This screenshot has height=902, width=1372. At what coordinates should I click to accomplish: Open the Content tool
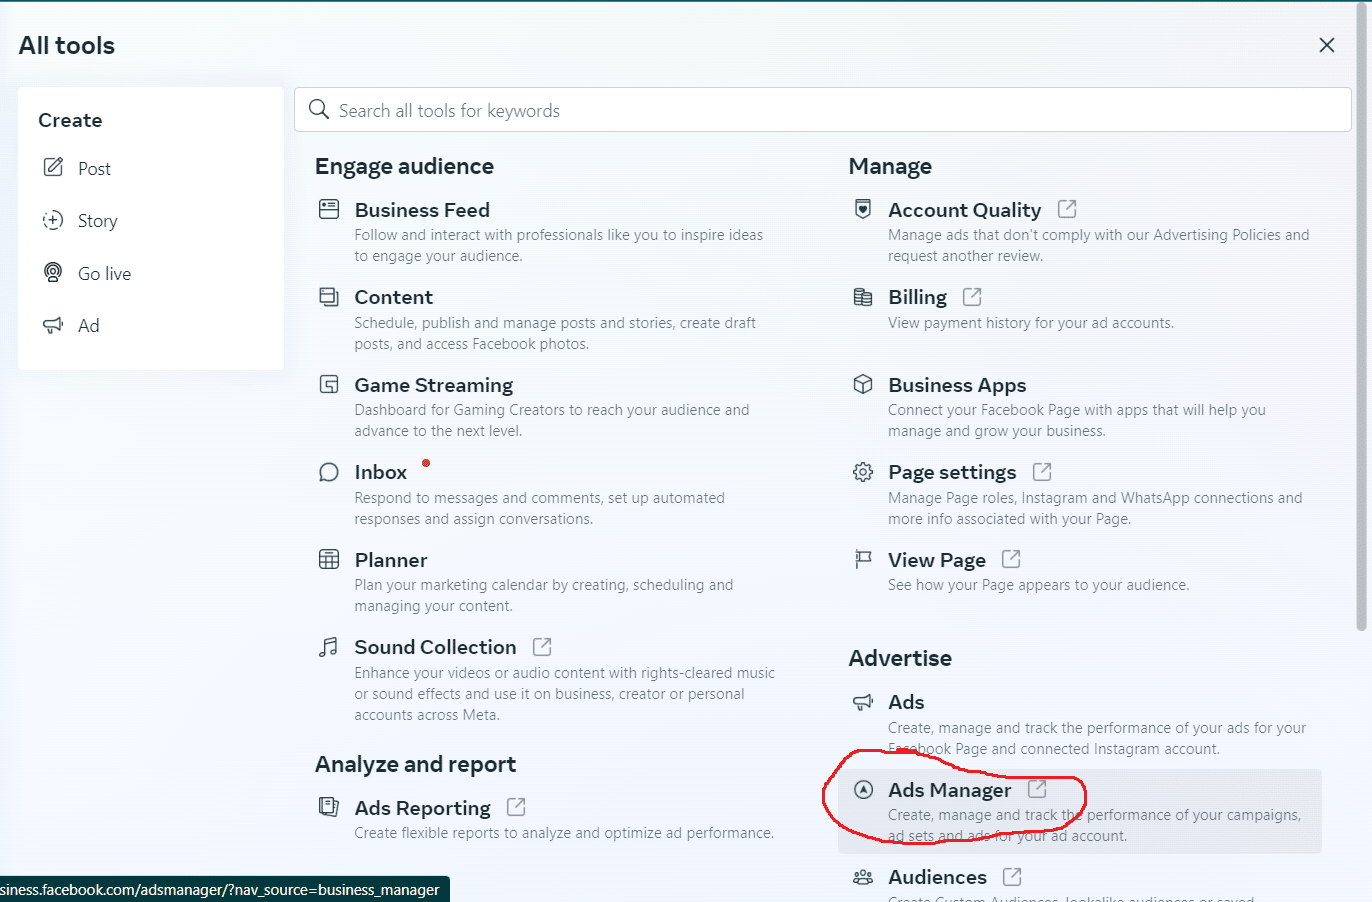393,297
